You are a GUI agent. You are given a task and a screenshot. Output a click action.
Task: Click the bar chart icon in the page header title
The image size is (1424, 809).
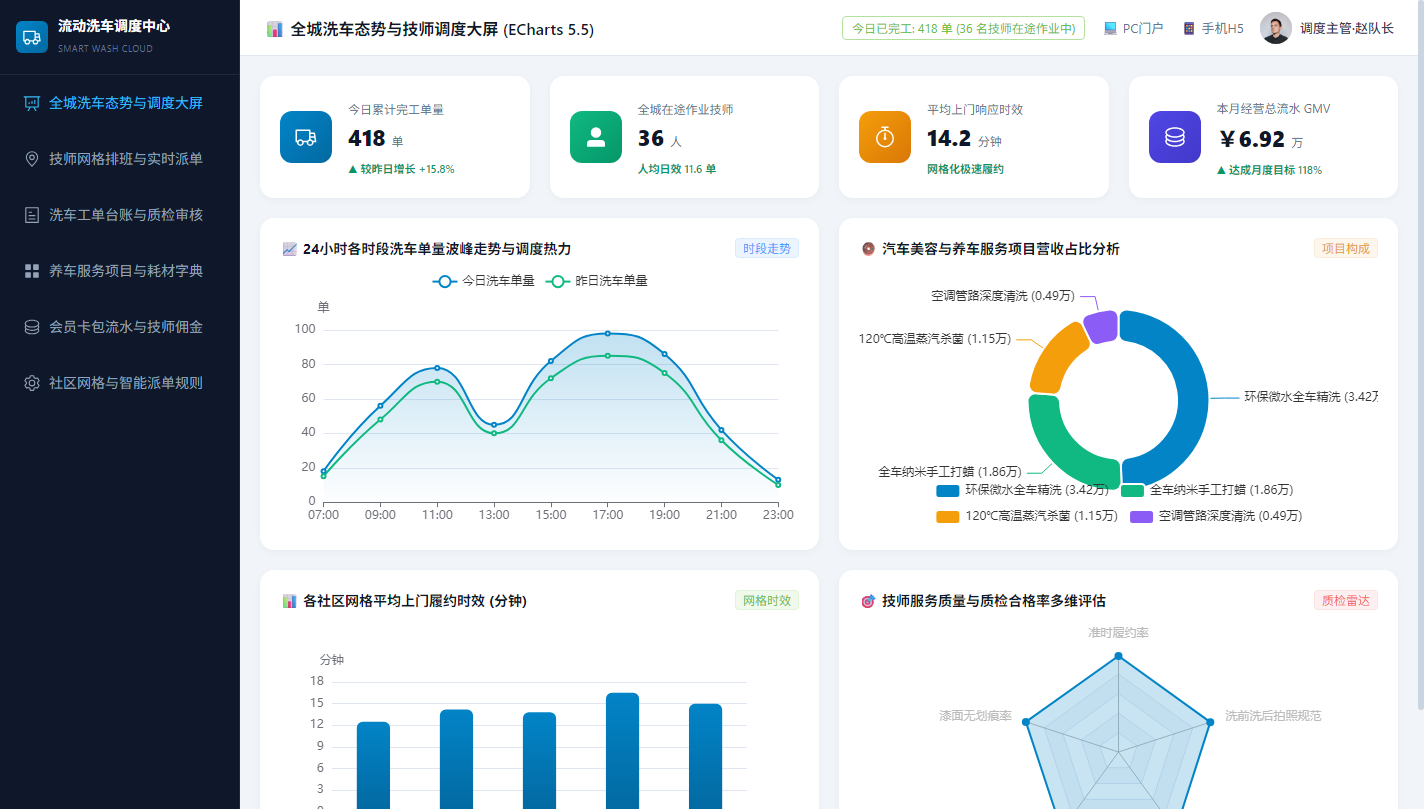[x=275, y=30]
